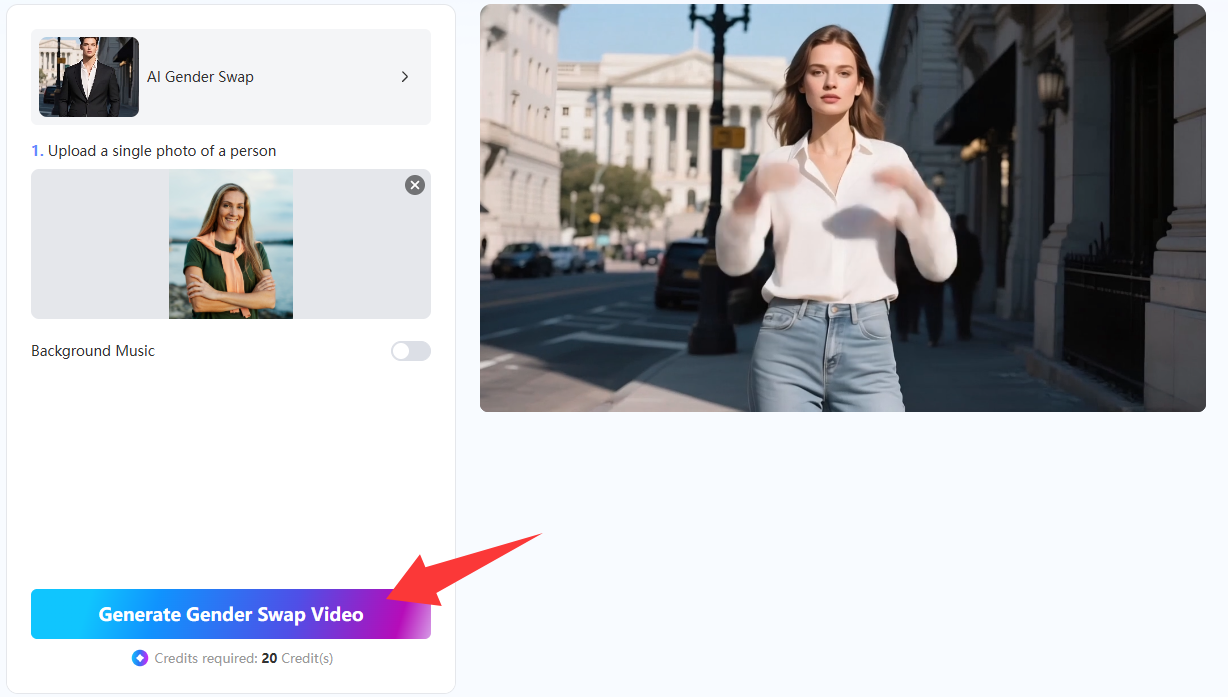Click the "Upload a single photo" instruction
Screen dimensions: 1228x697
[x=162, y=151]
